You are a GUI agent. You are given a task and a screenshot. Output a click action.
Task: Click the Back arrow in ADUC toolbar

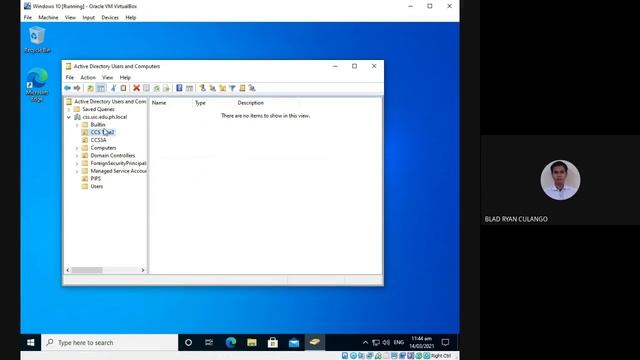67,88
